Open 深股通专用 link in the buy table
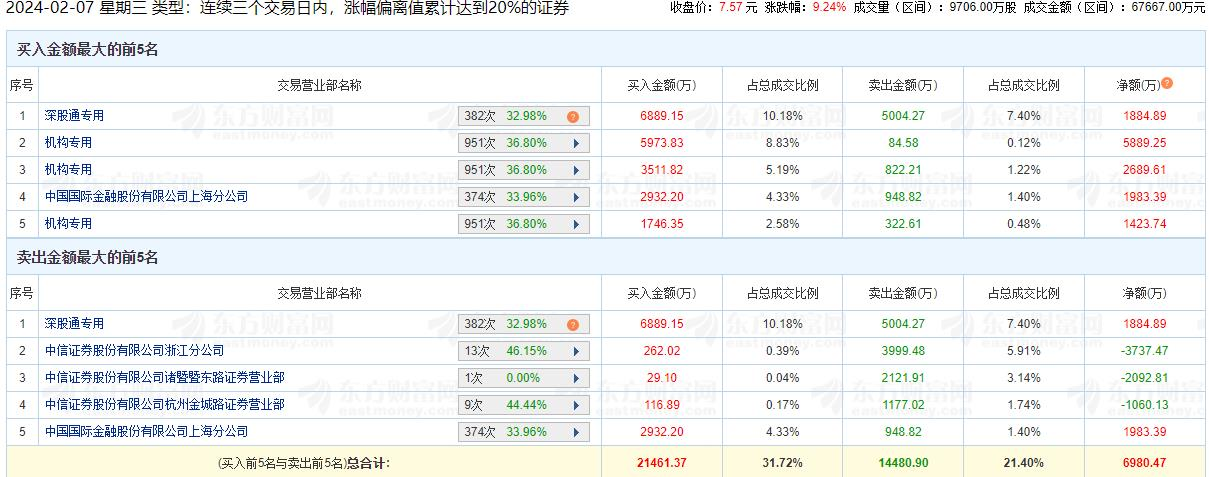 click(74, 116)
